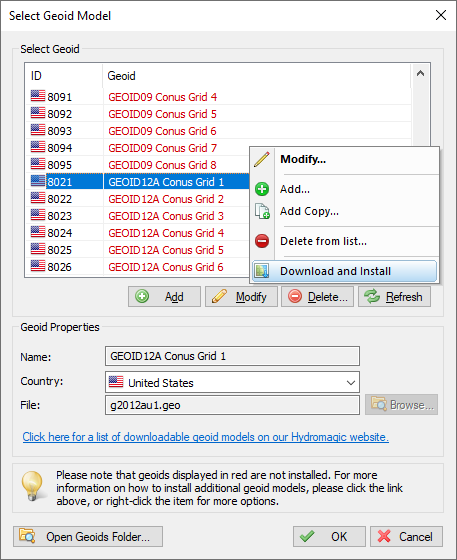Select the GEOID12A Conus Grid 4 row
The image size is (457, 560).
click(137, 233)
